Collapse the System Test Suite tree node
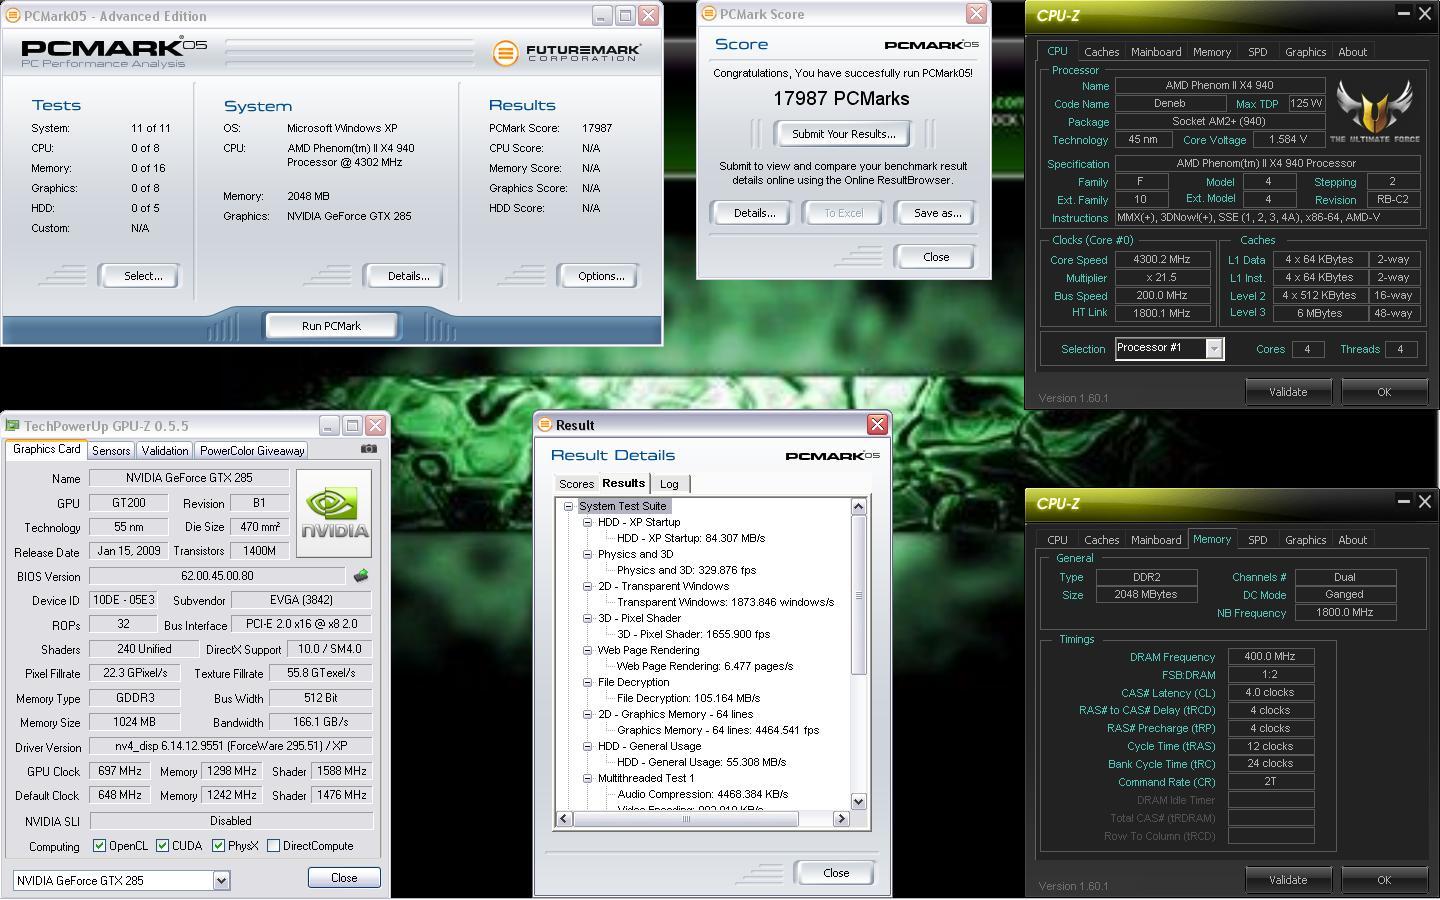The height and width of the screenshot is (900, 1440). [568, 506]
